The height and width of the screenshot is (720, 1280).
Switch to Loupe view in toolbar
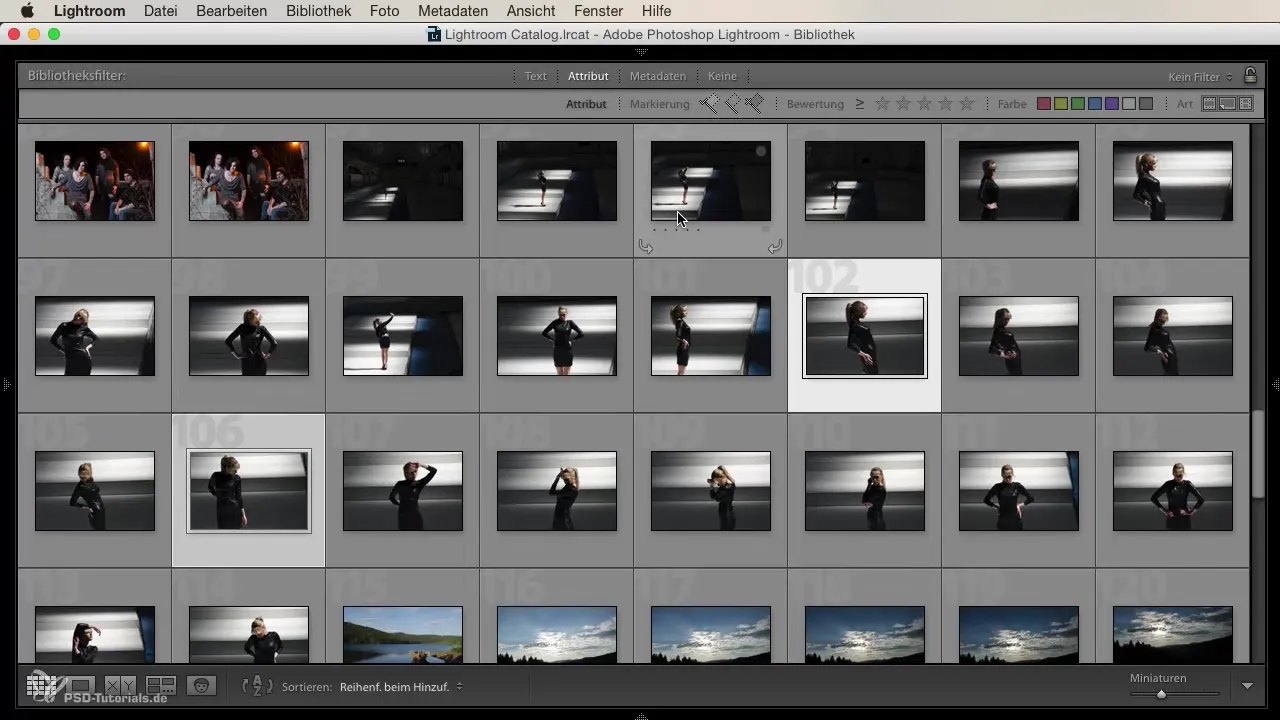pyautogui.click(x=81, y=686)
